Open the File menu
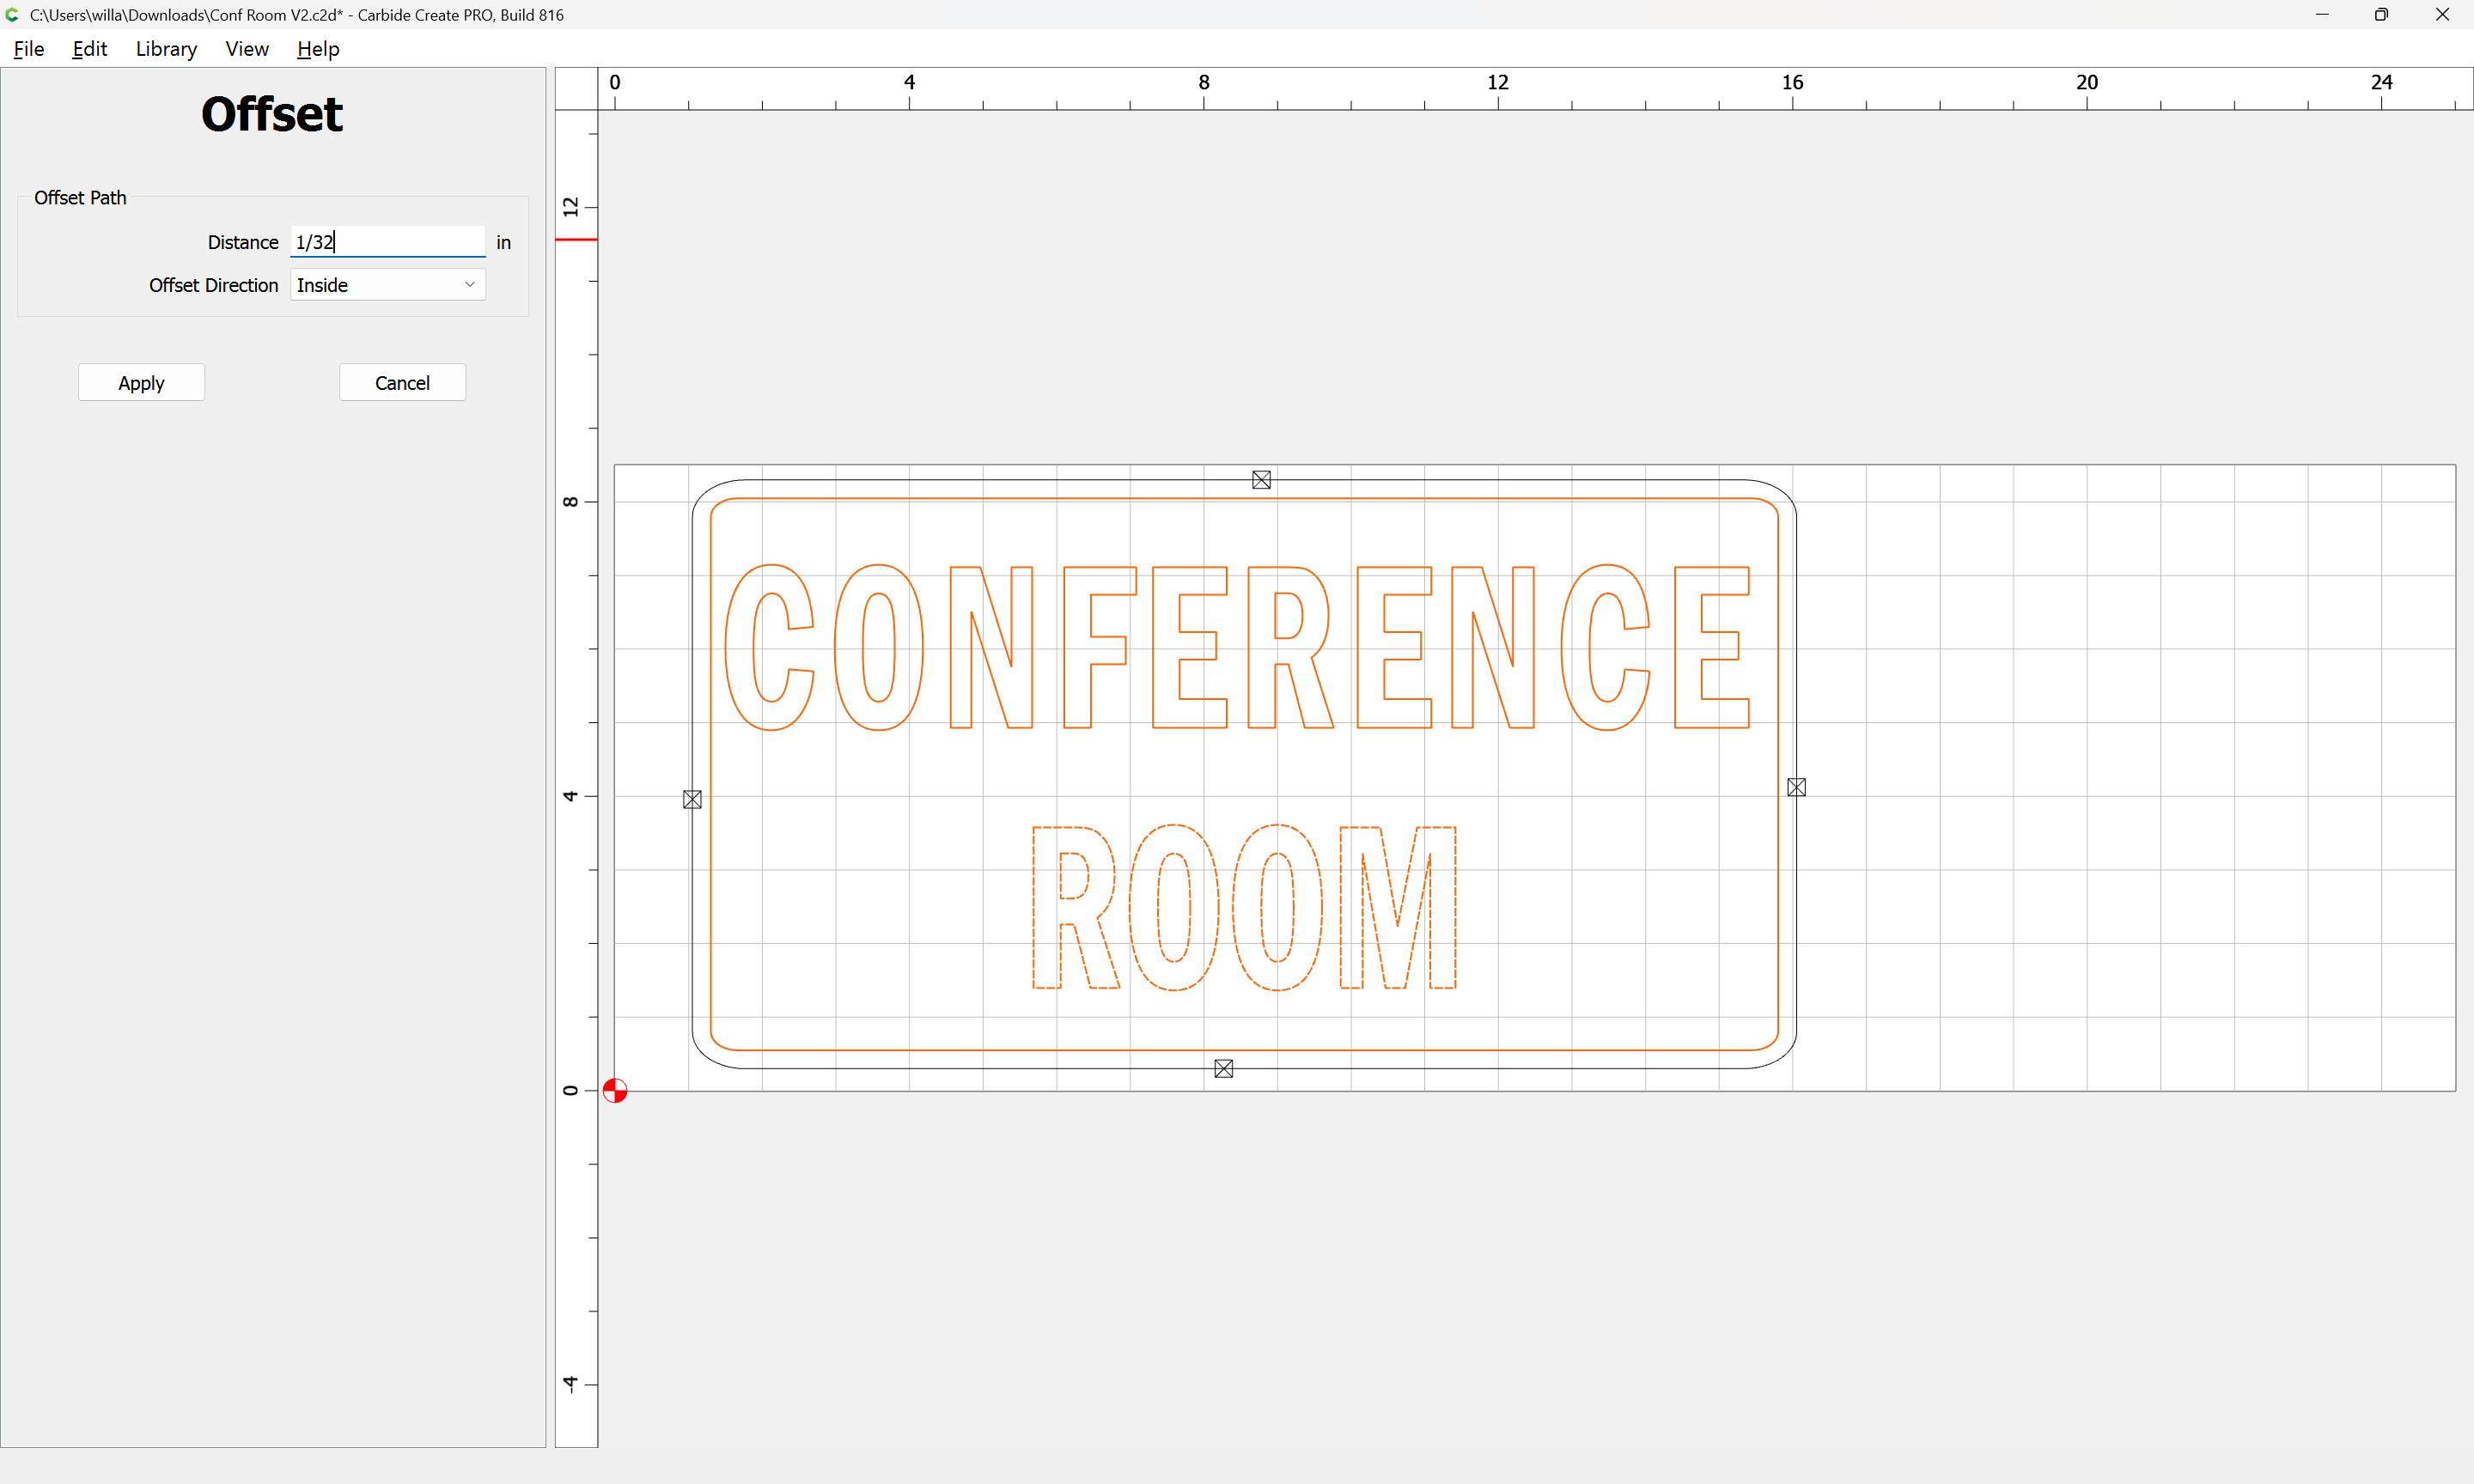The width and height of the screenshot is (2474, 1484). (x=28, y=49)
